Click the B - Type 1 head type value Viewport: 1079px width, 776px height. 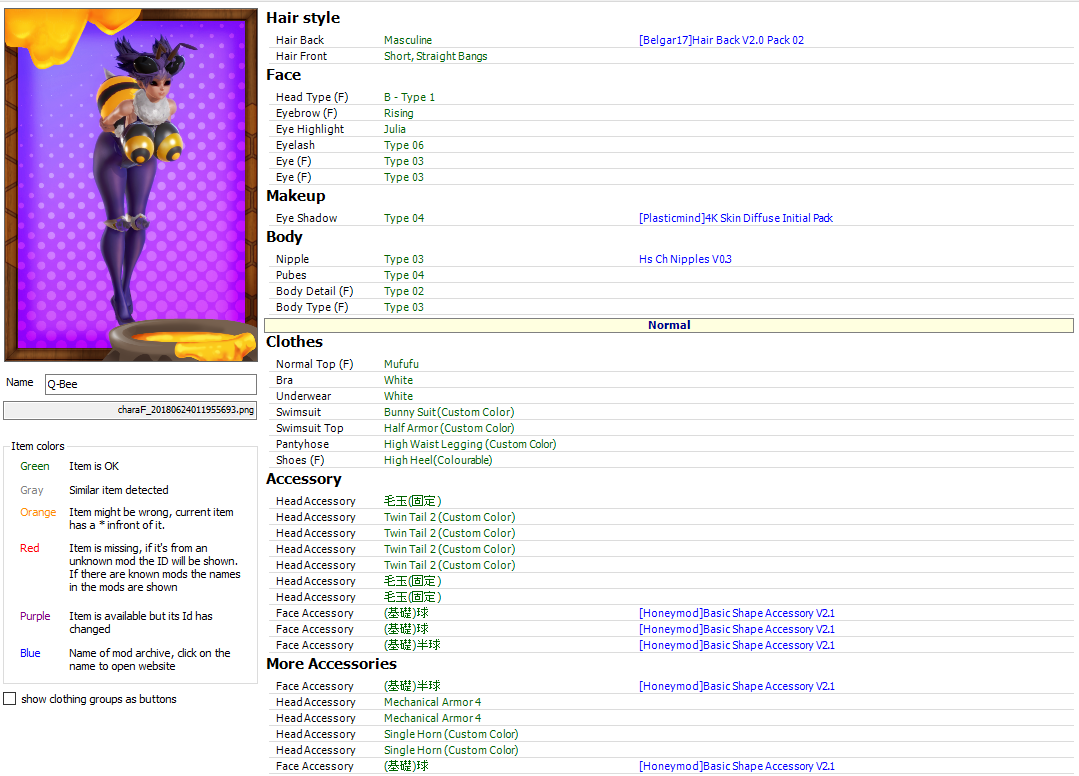[409, 97]
